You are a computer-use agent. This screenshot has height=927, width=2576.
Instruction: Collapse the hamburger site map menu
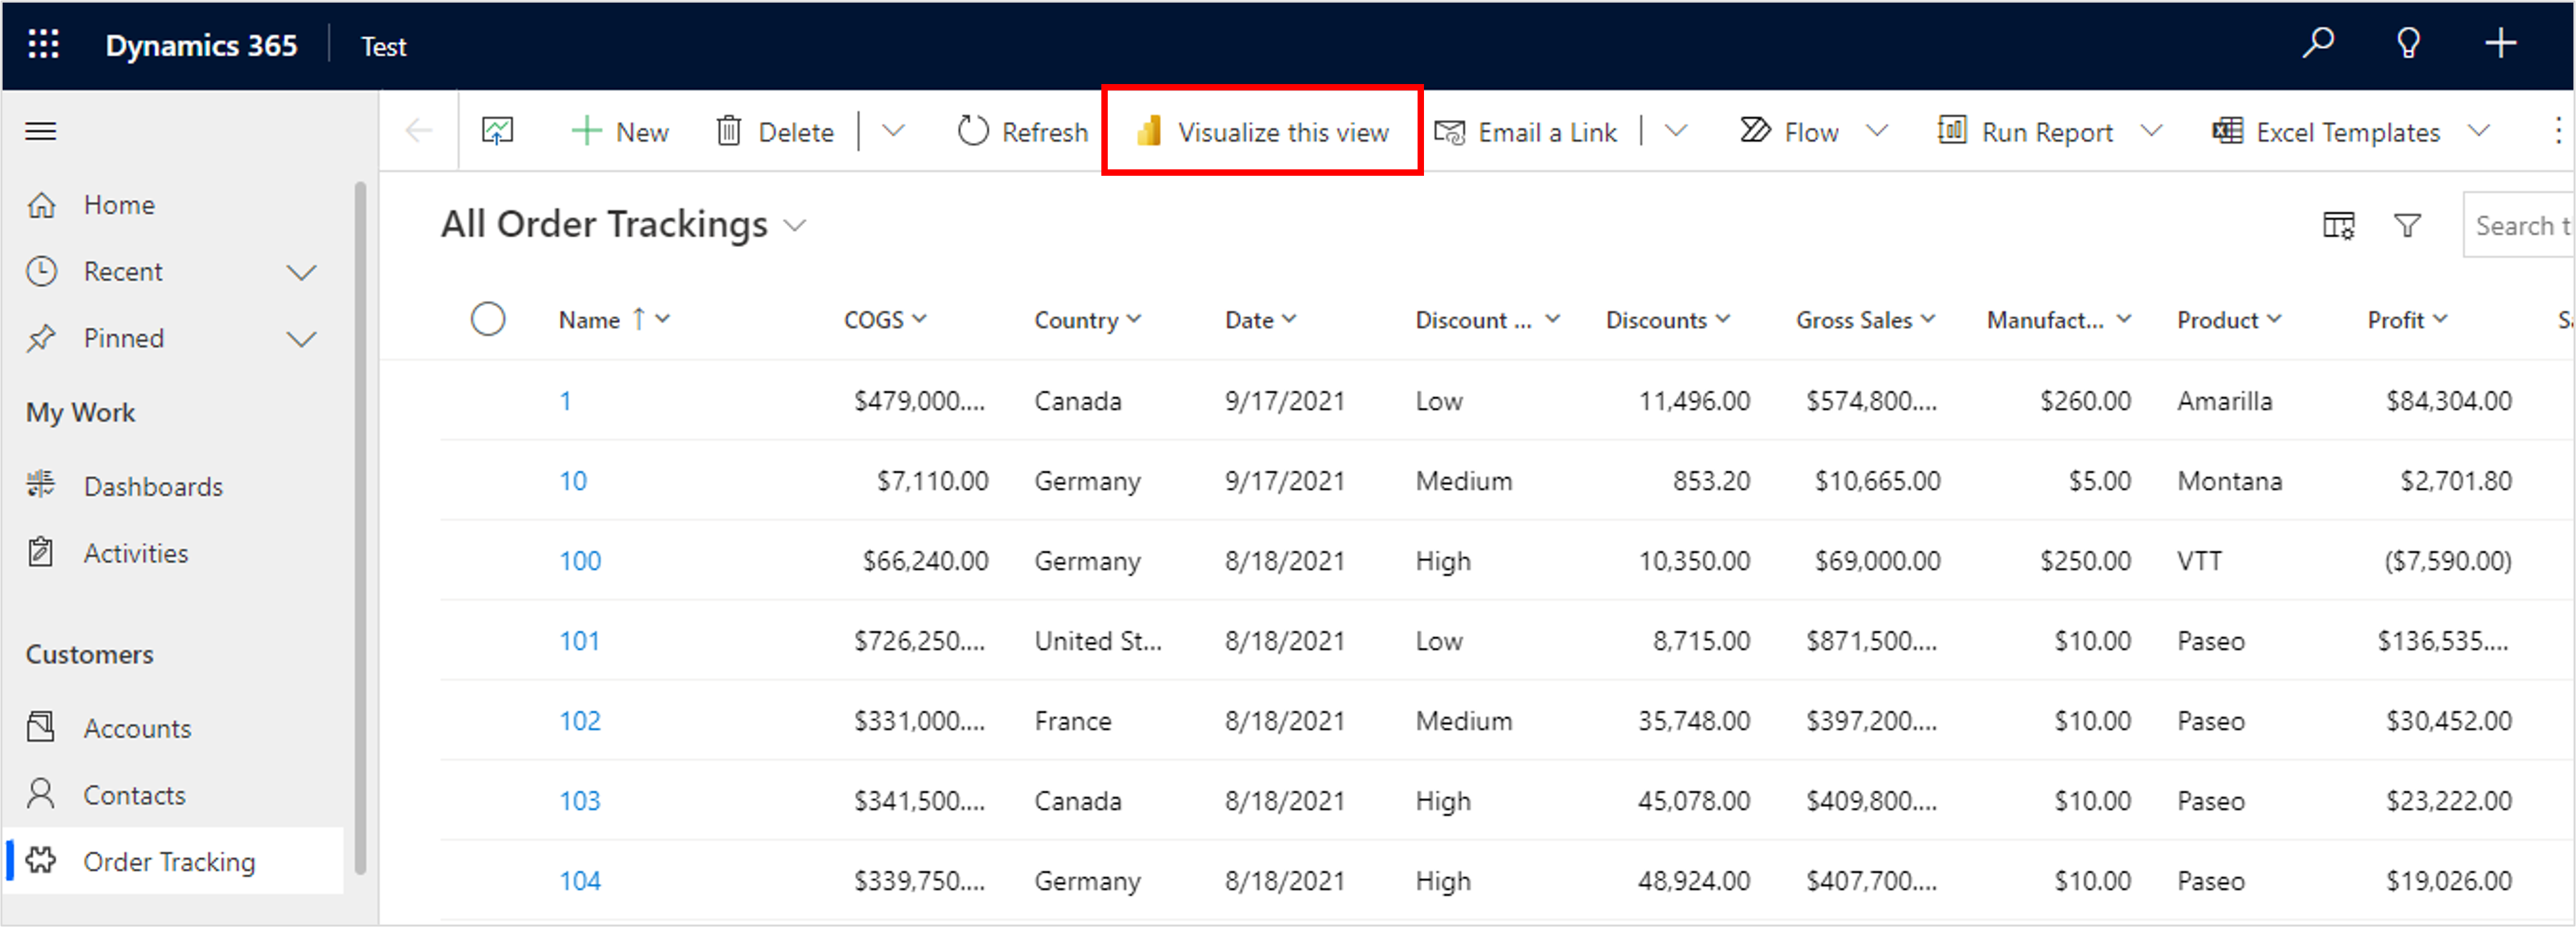(41, 131)
